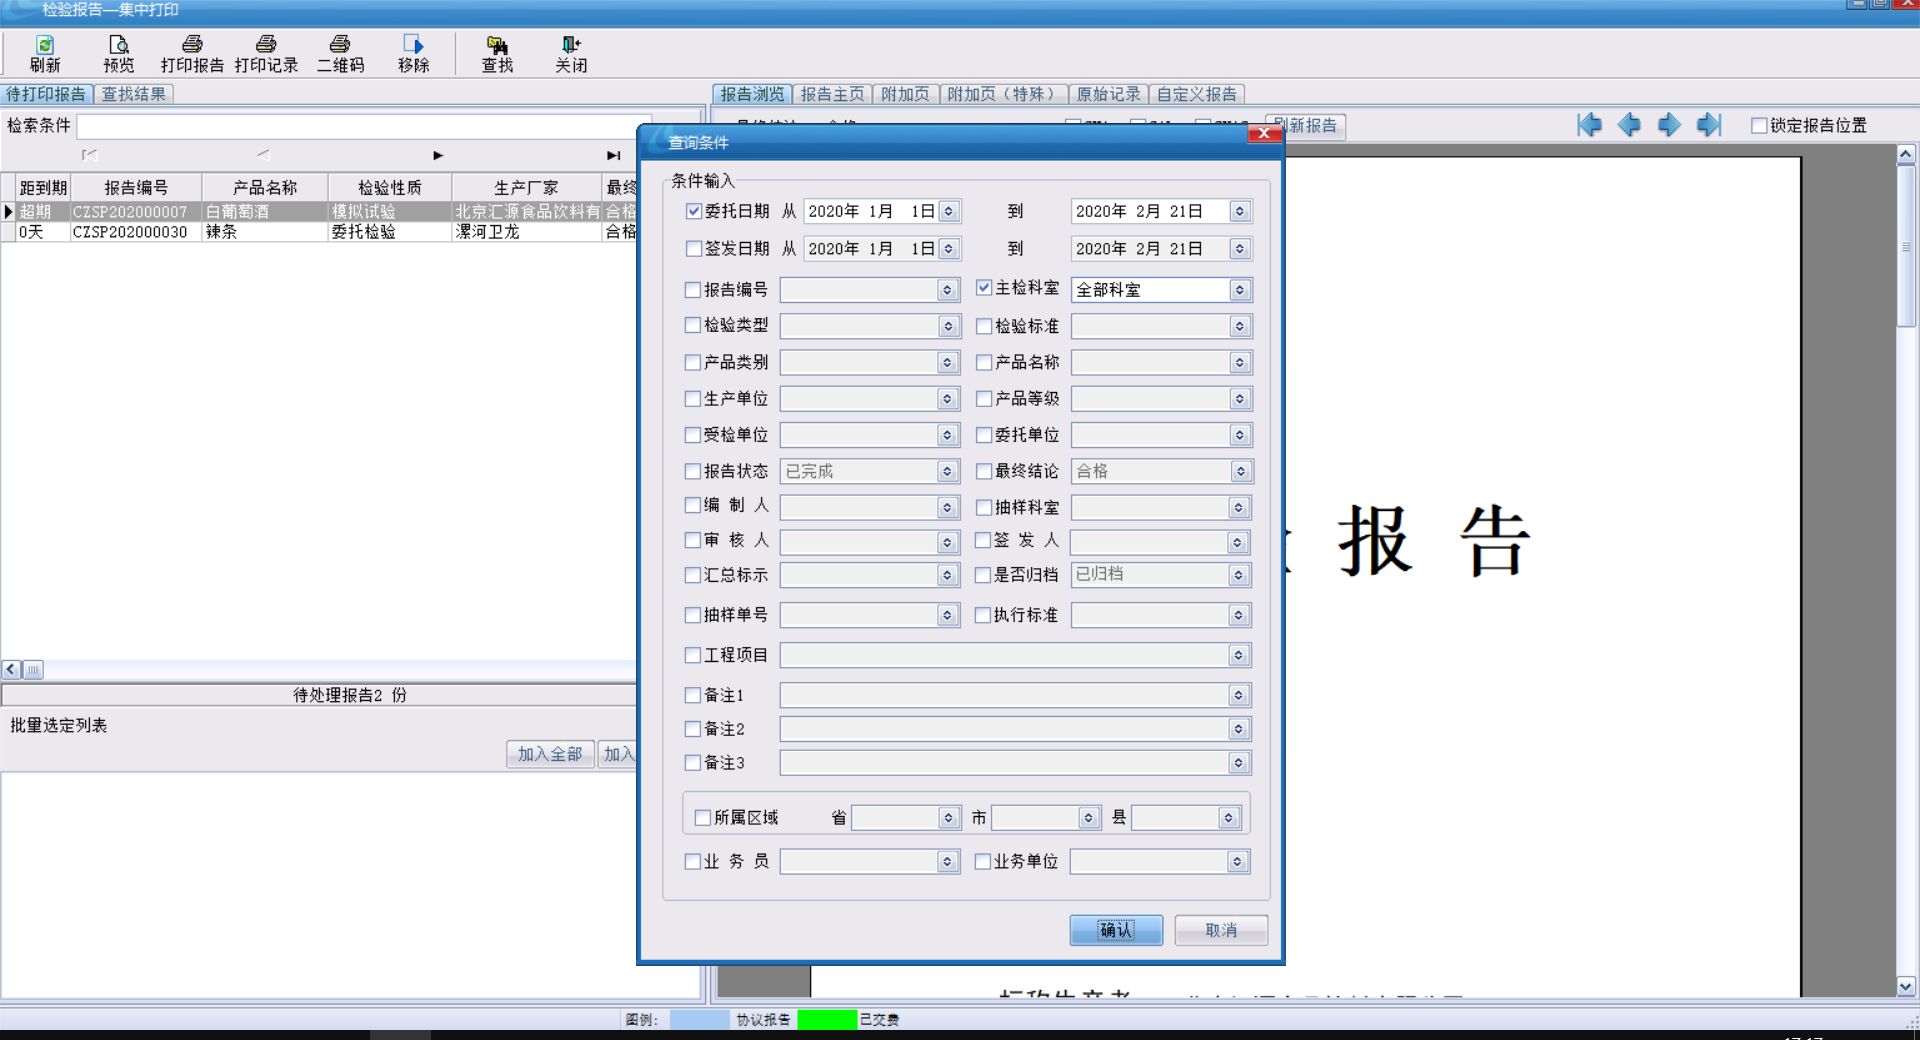The height and width of the screenshot is (1040, 1920).
Task: Click the 检索条件 search input field
Action: [360, 126]
